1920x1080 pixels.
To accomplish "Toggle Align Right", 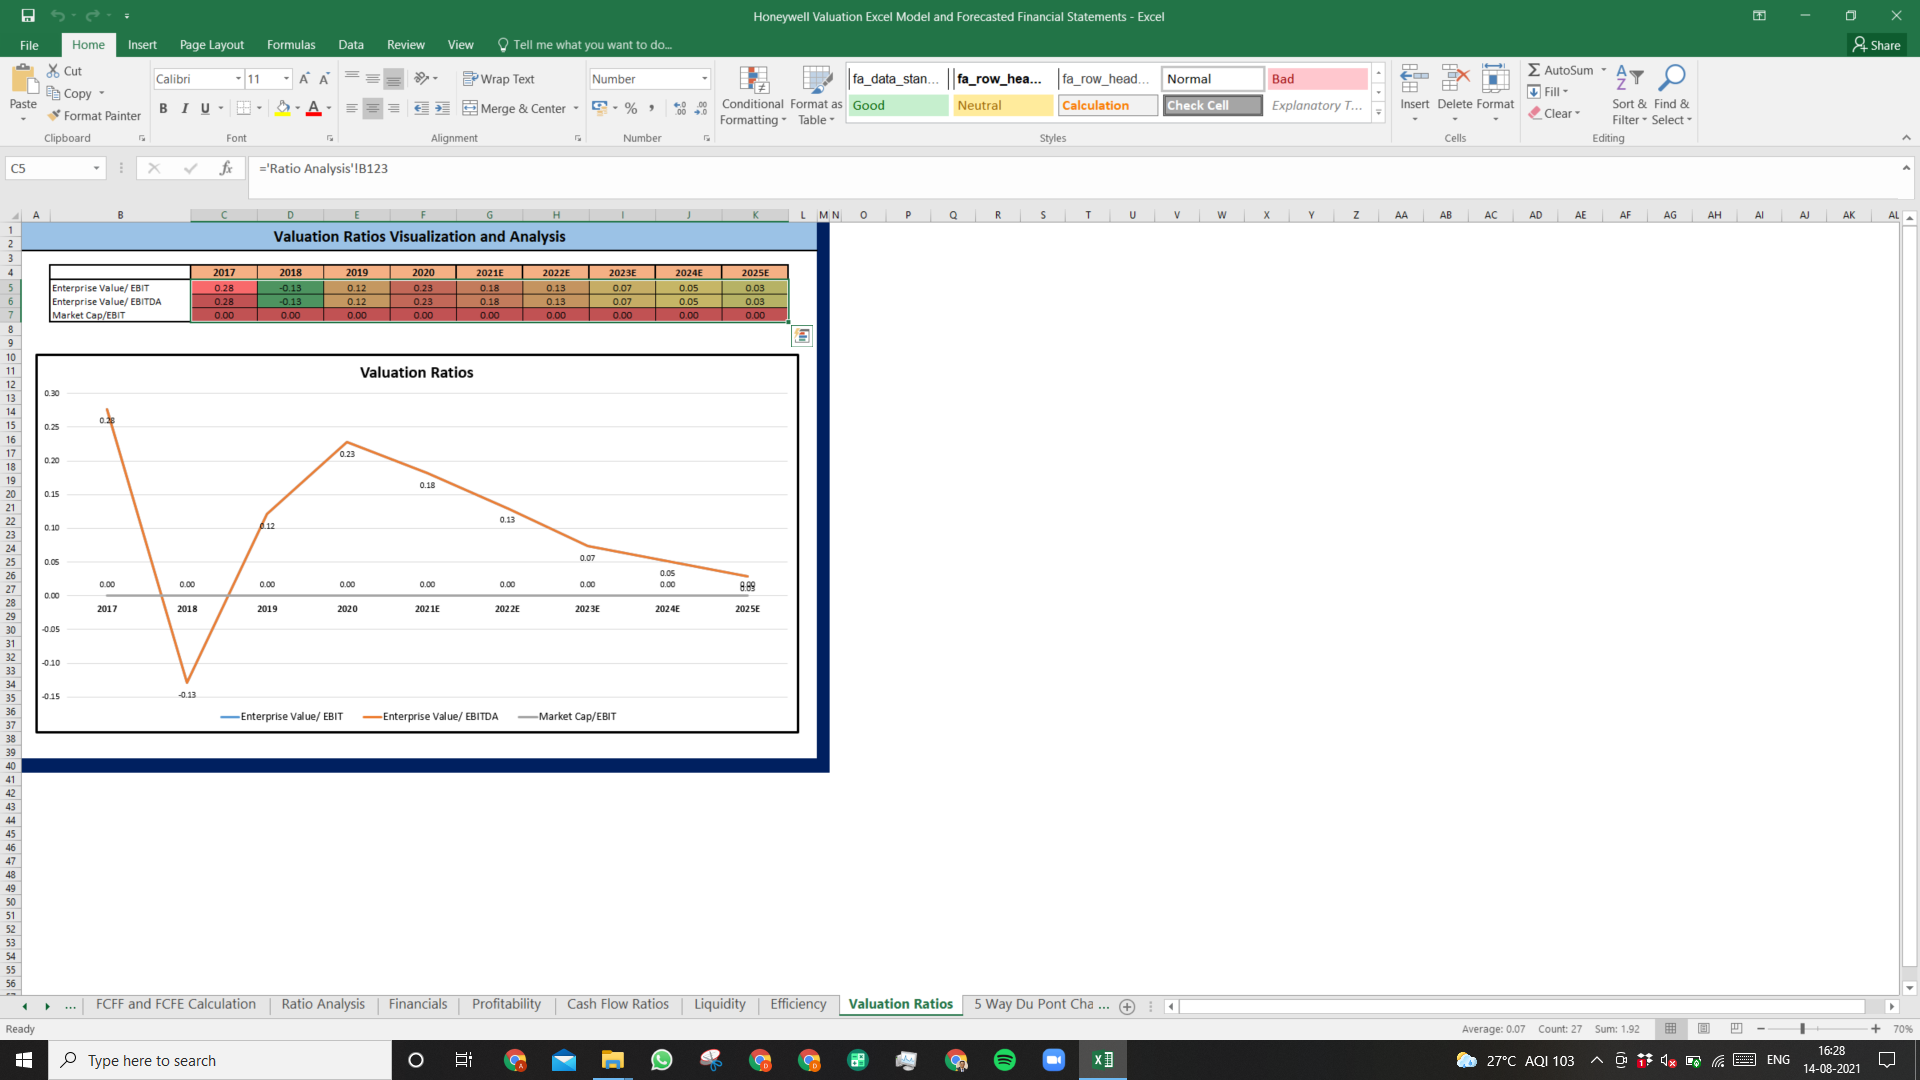I will pos(393,108).
